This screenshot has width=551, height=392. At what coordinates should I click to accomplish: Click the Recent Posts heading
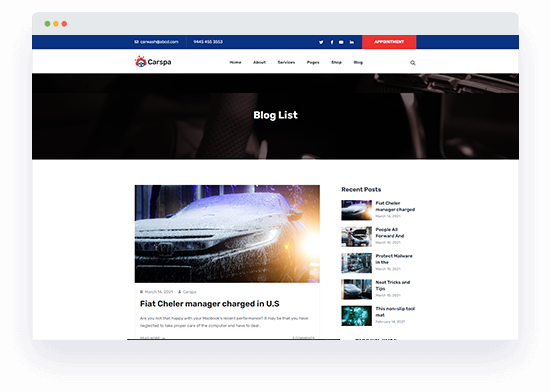tap(361, 189)
